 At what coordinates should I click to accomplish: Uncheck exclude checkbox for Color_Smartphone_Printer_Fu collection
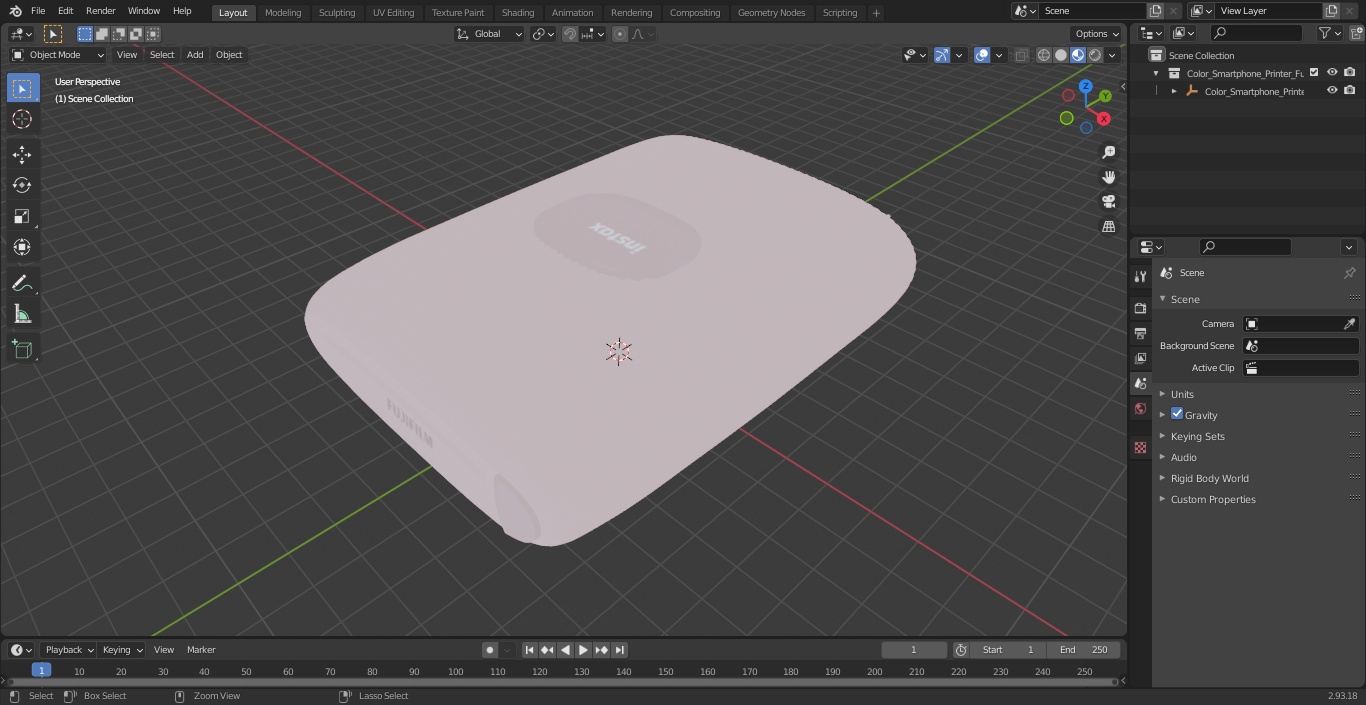coord(1314,72)
